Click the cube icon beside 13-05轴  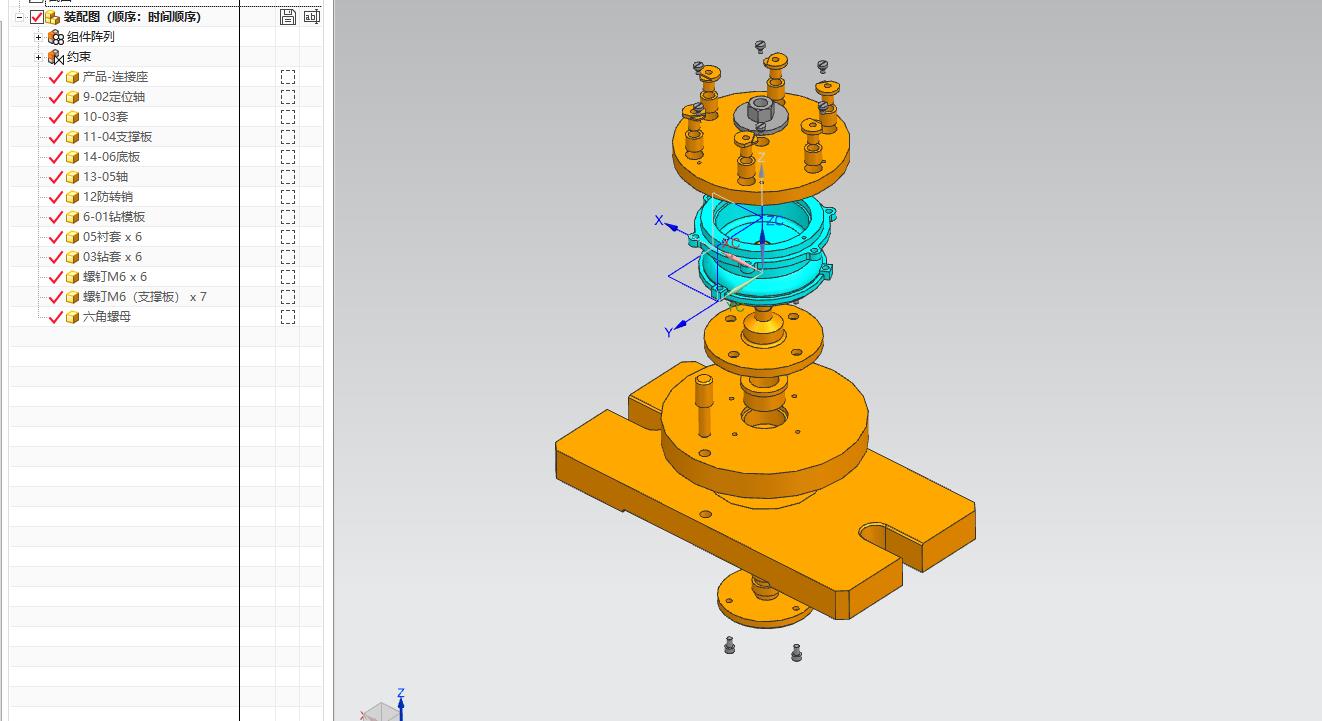tap(72, 177)
